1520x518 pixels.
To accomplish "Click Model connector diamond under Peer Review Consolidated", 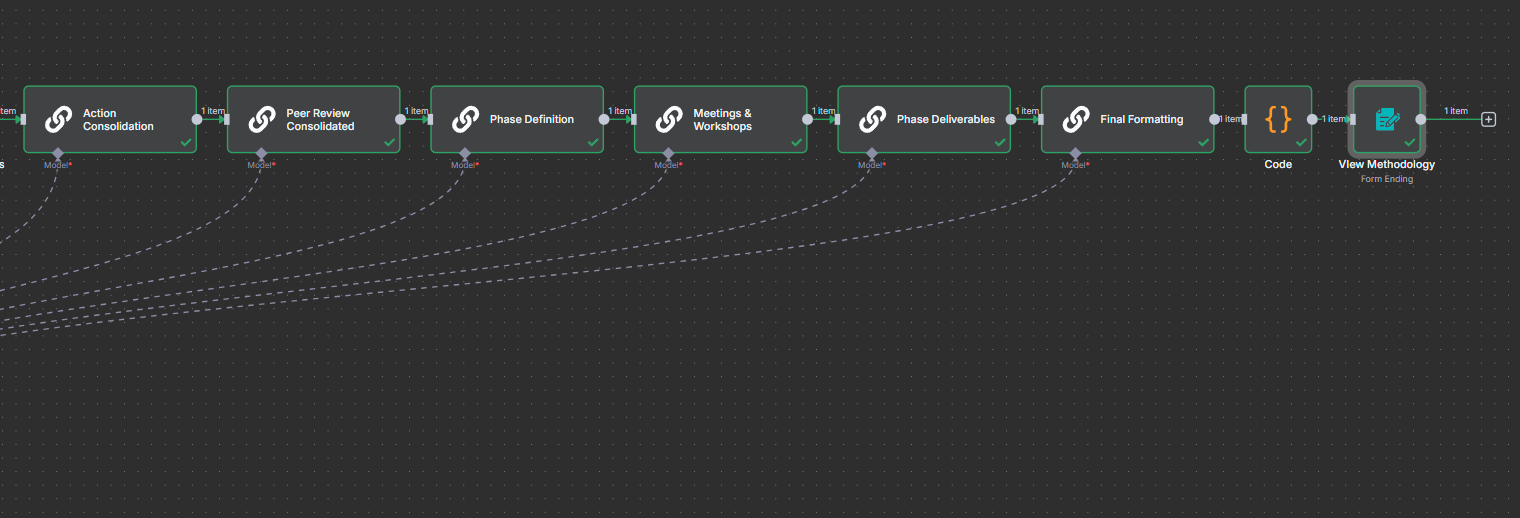I will click(x=262, y=153).
